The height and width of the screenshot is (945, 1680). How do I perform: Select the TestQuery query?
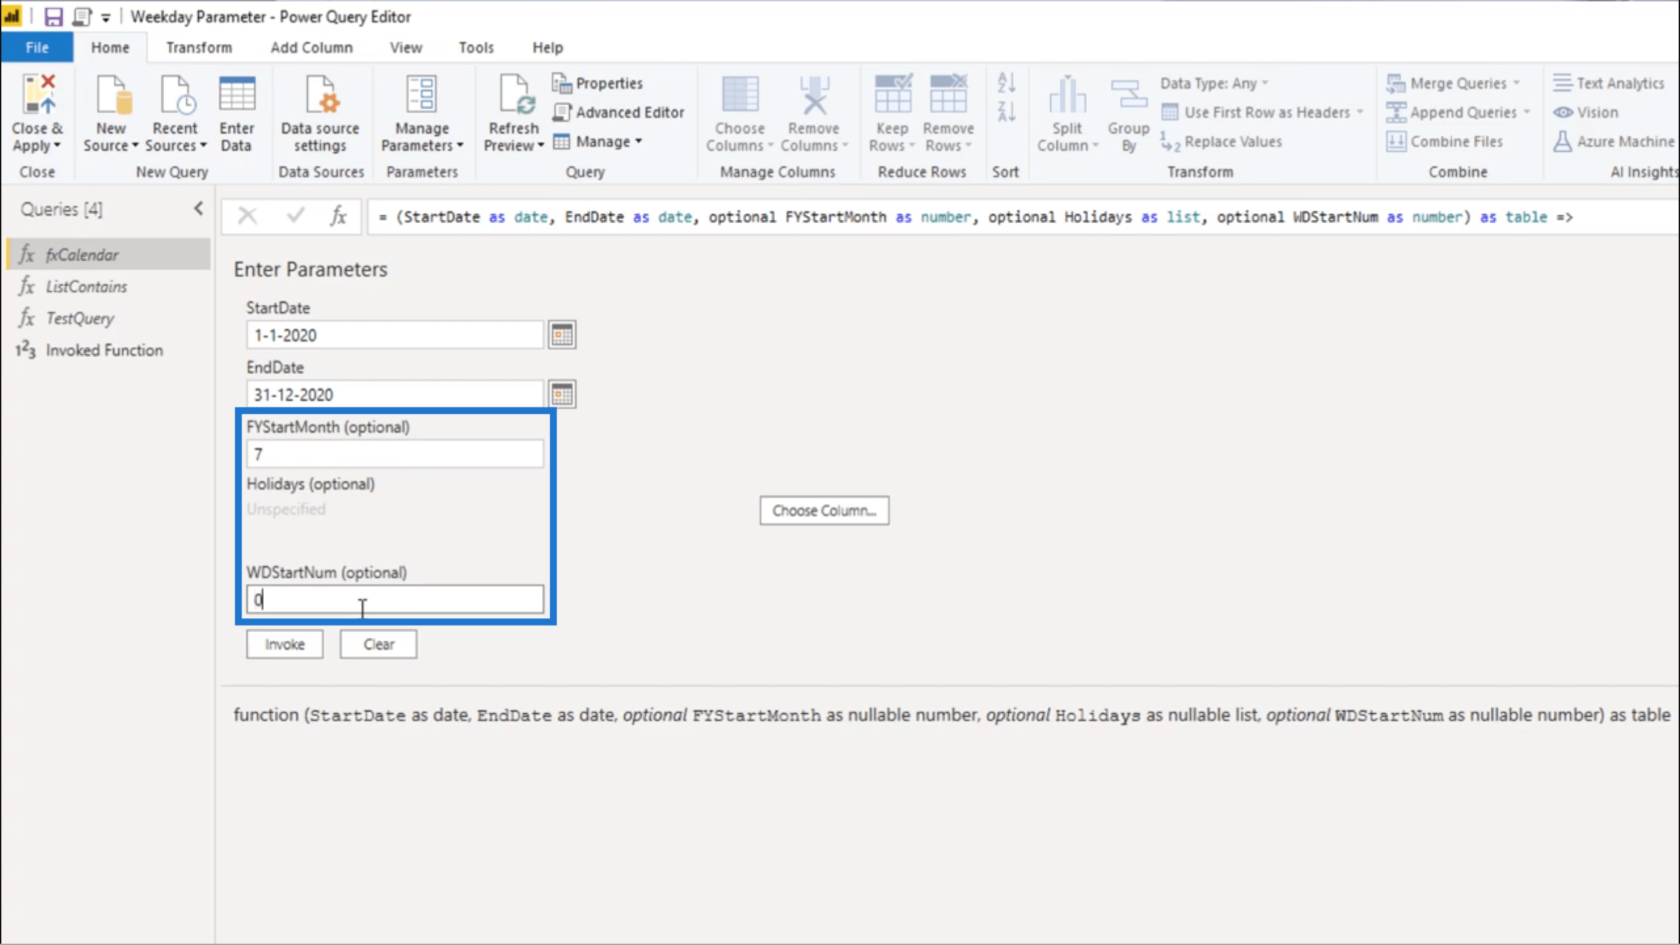click(x=107, y=318)
